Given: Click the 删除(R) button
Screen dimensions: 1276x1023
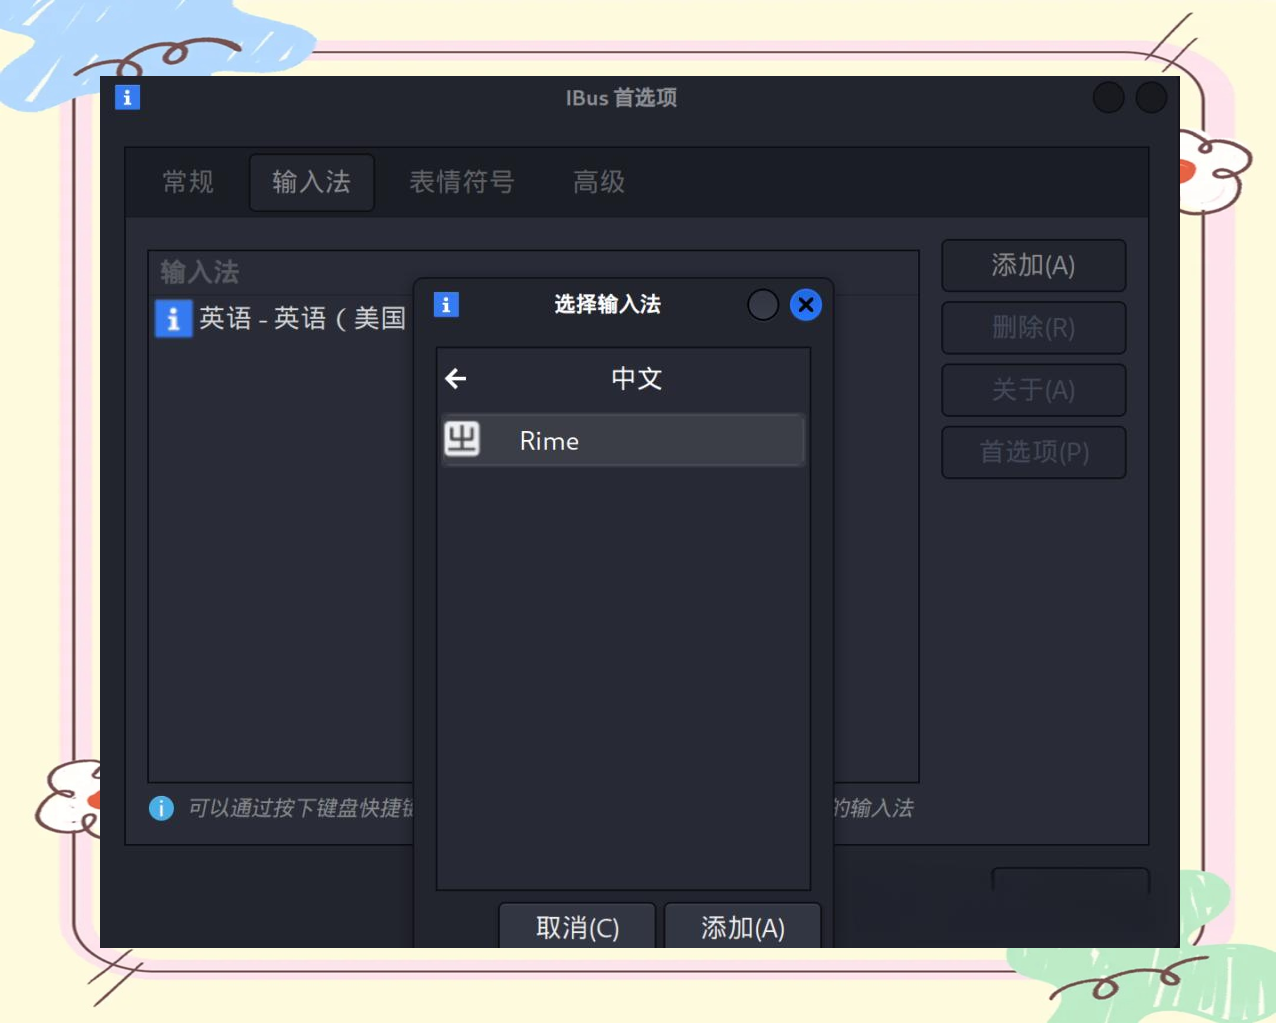Looking at the screenshot, I should [x=1034, y=327].
